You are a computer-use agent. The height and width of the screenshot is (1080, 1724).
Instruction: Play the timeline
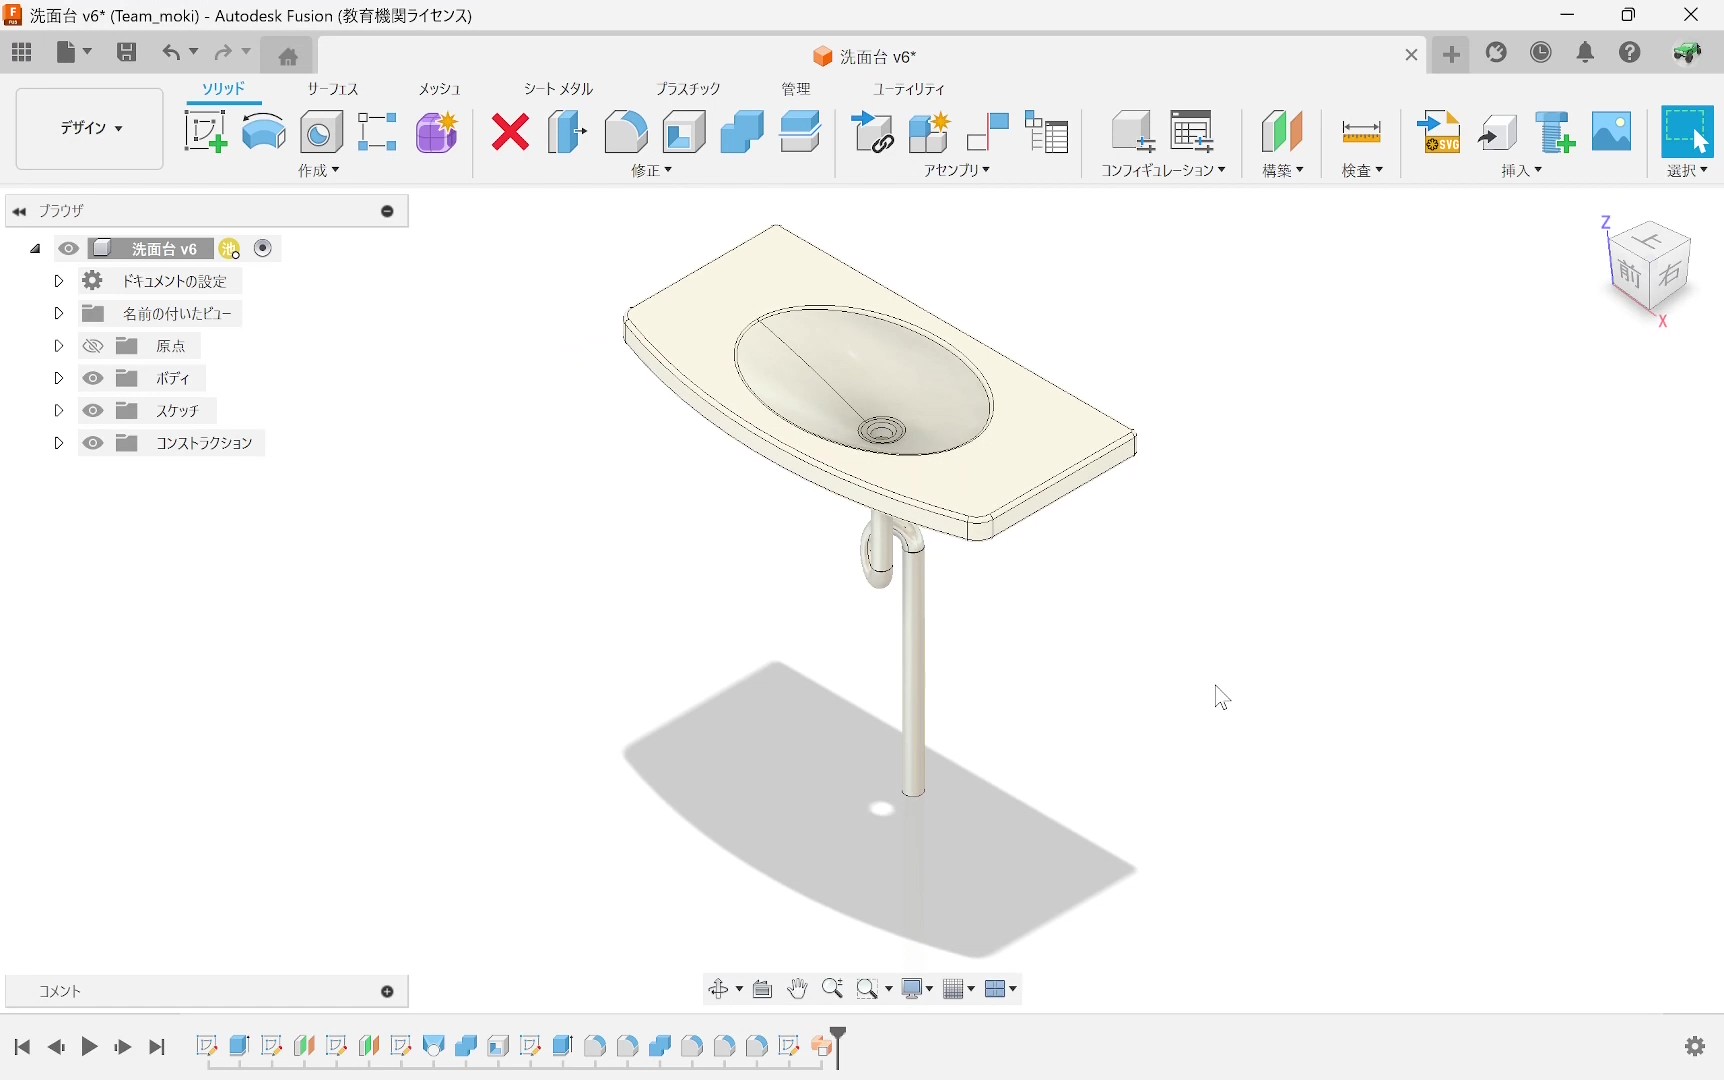(89, 1047)
